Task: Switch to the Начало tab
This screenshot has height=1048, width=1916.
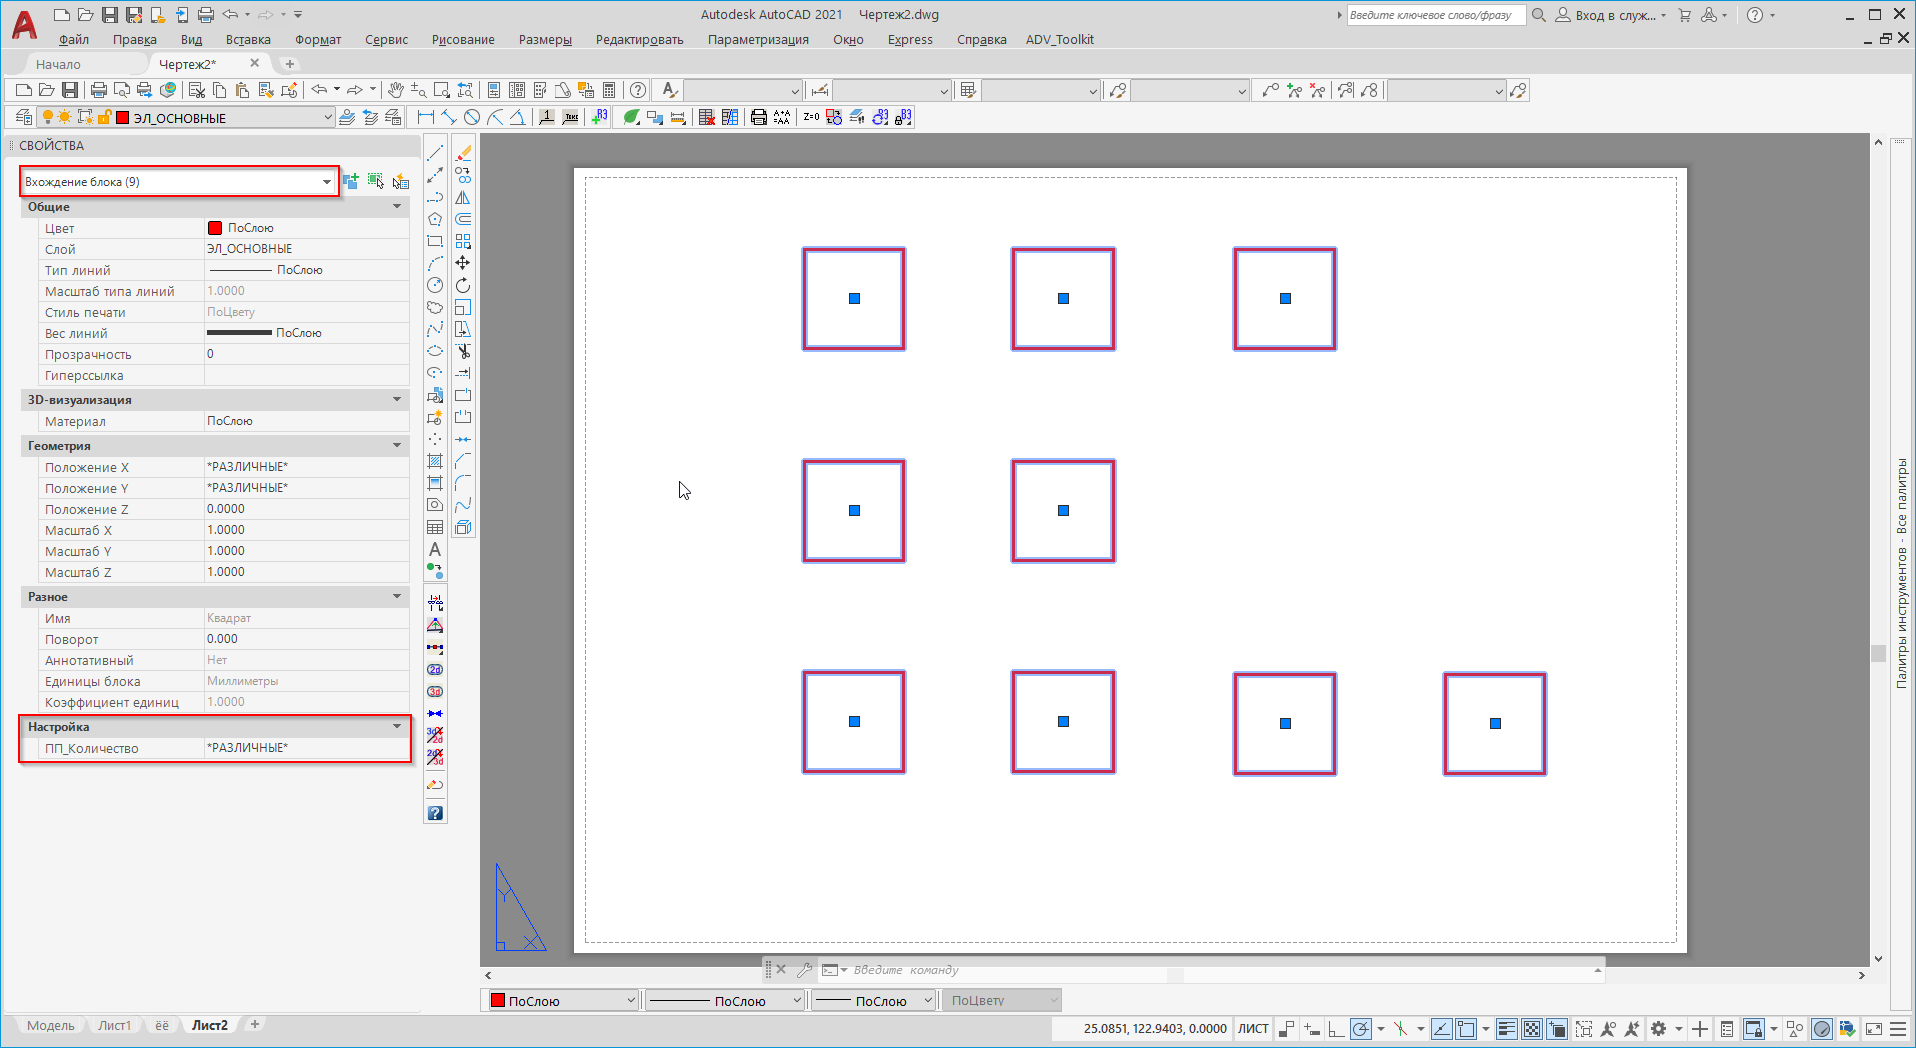Action: pos(58,64)
